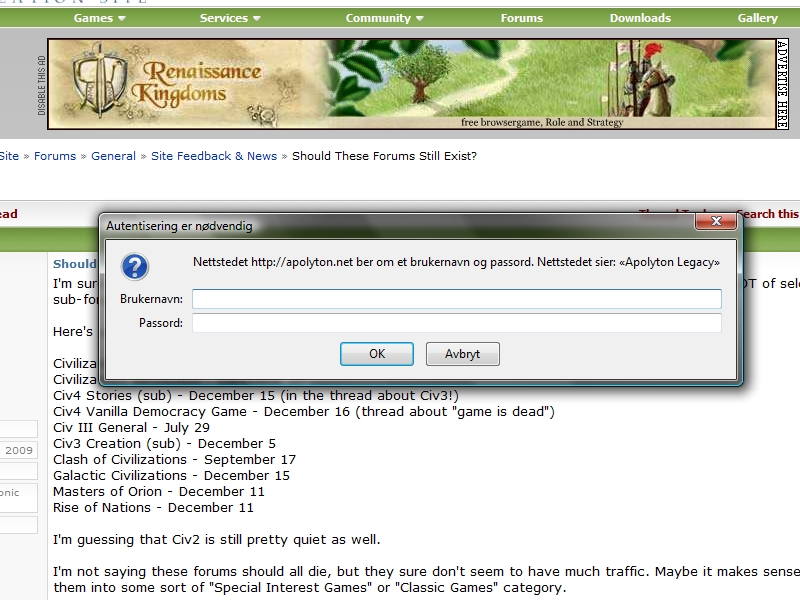
Task: Click the Renaissance Kingdoms shield logo
Action: tap(96, 84)
